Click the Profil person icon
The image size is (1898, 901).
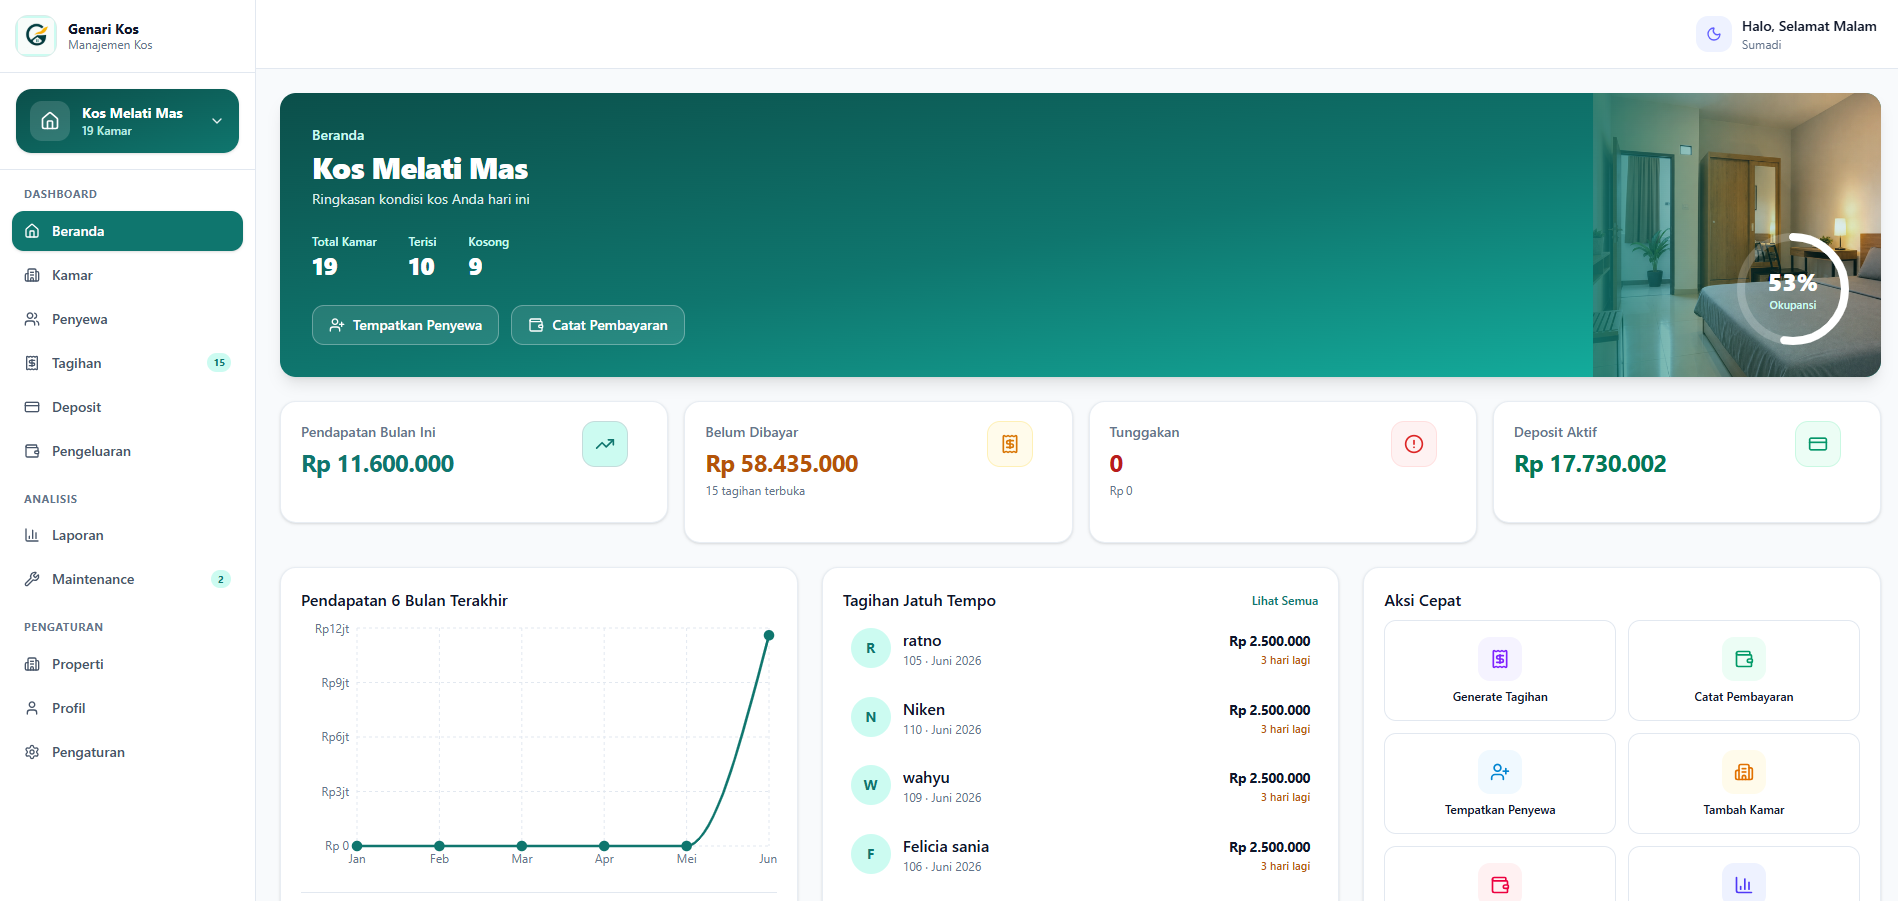(x=32, y=708)
